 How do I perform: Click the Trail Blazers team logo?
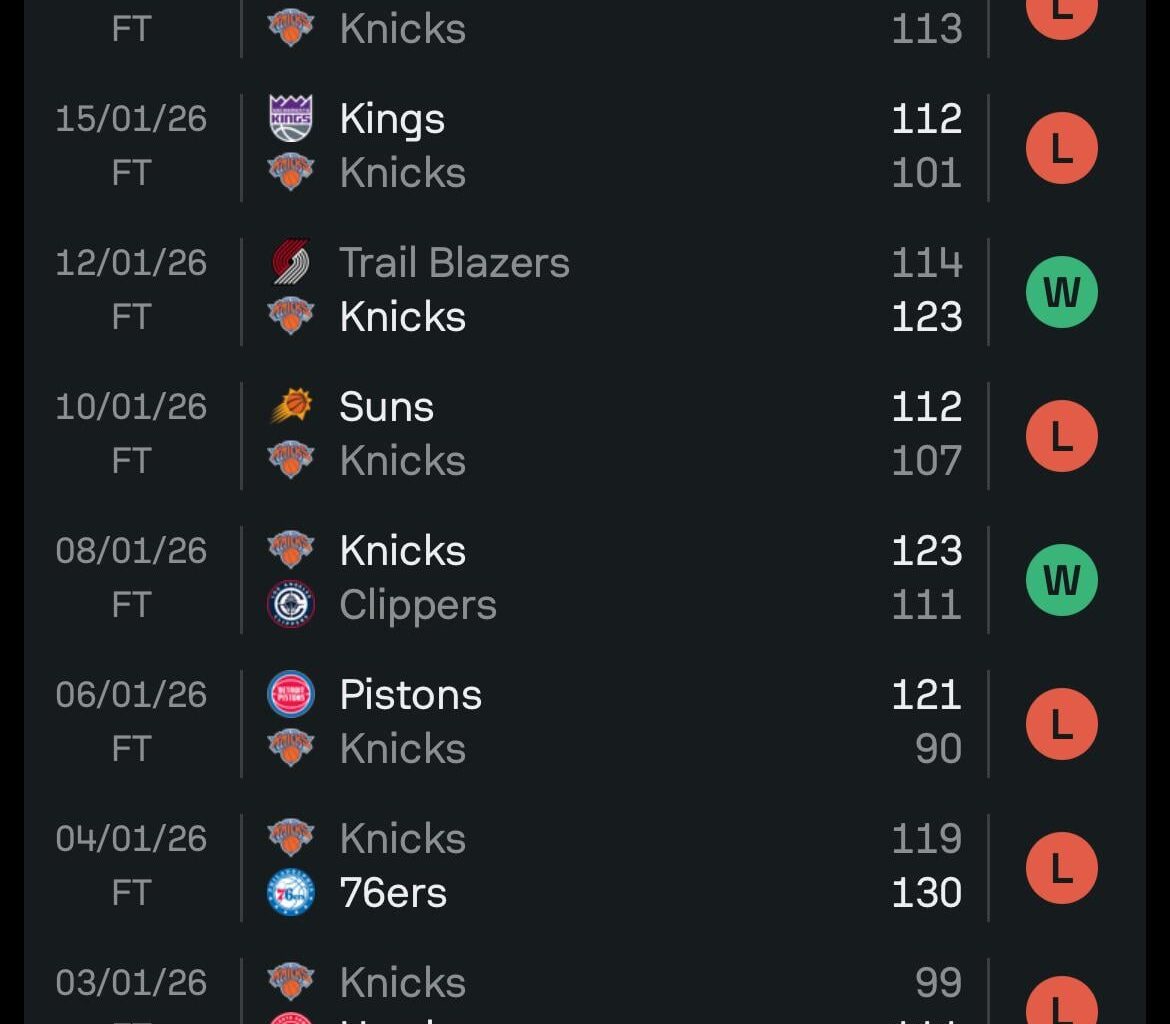[291, 263]
